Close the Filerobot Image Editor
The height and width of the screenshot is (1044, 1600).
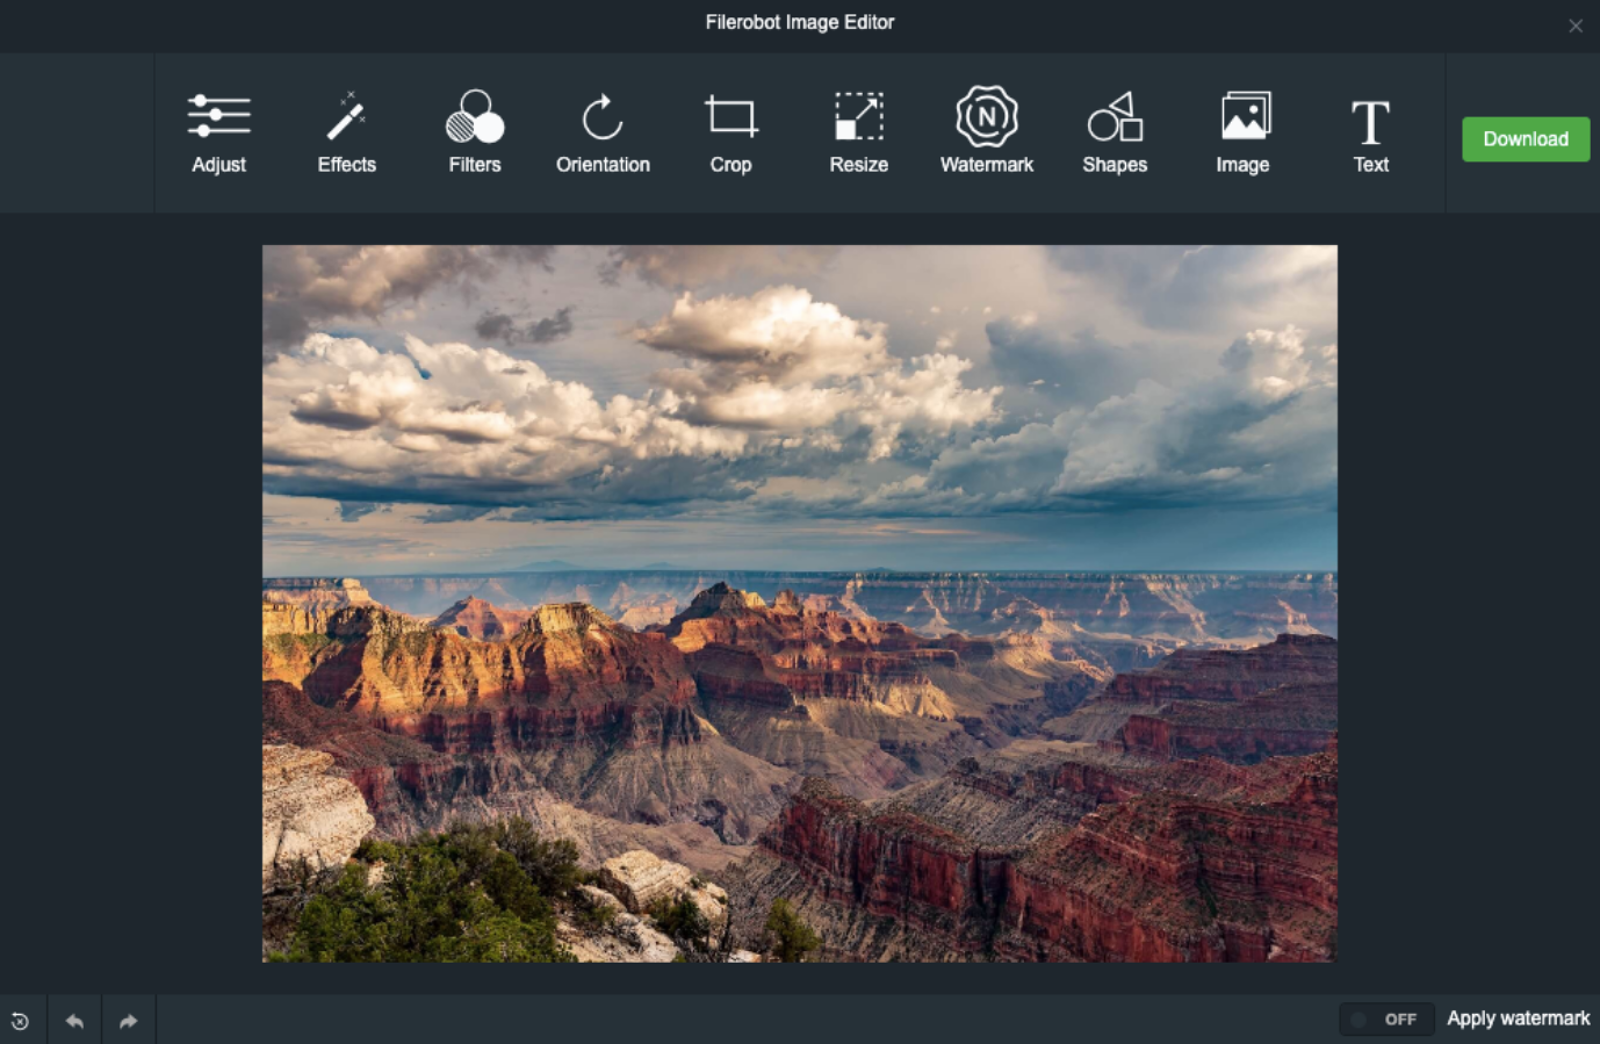(x=1575, y=25)
